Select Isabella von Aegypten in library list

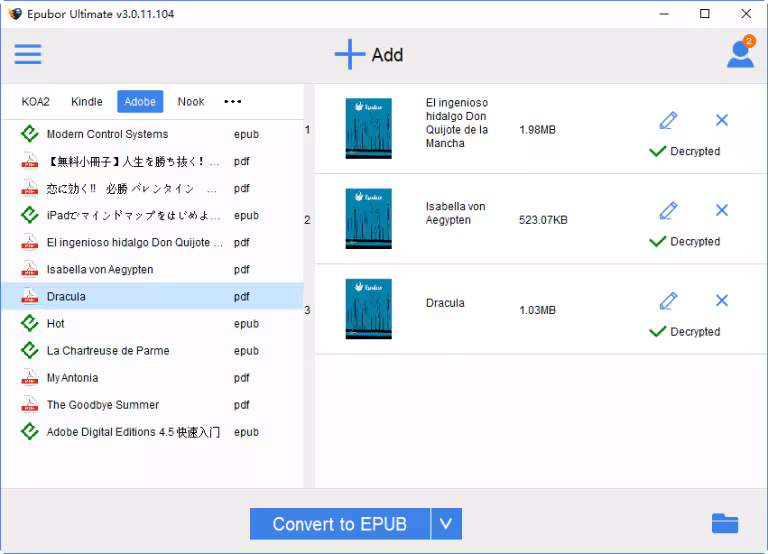(x=153, y=269)
